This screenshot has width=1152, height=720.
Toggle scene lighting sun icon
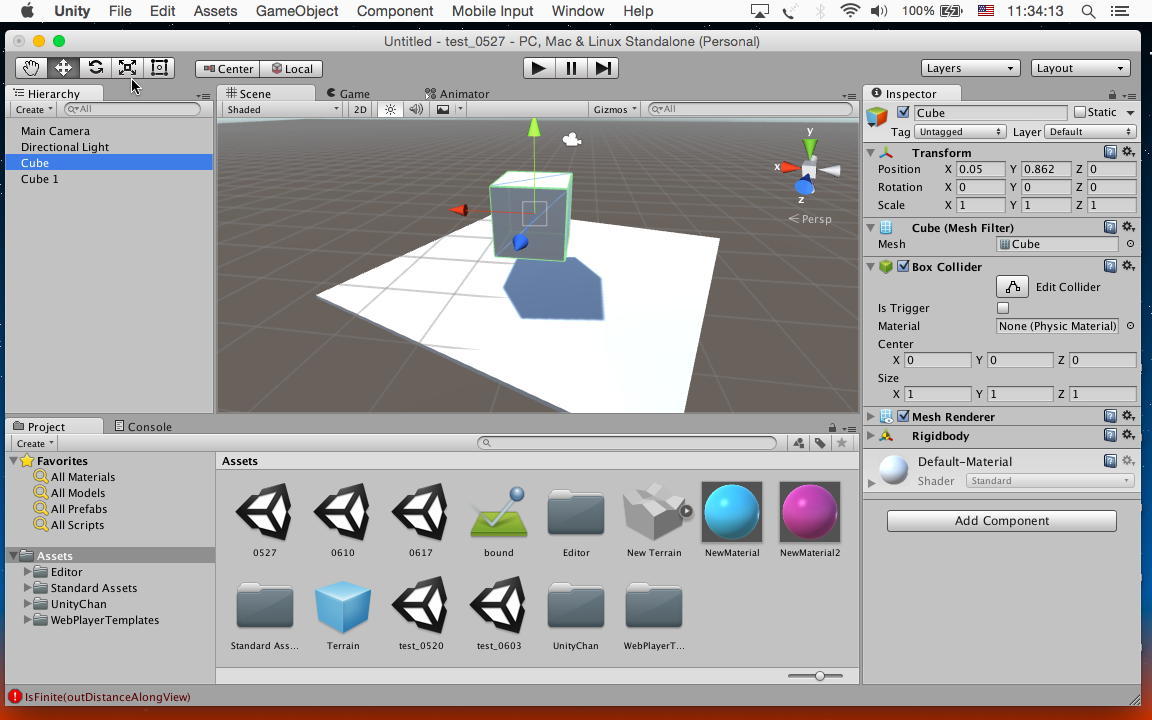pyautogui.click(x=391, y=109)
